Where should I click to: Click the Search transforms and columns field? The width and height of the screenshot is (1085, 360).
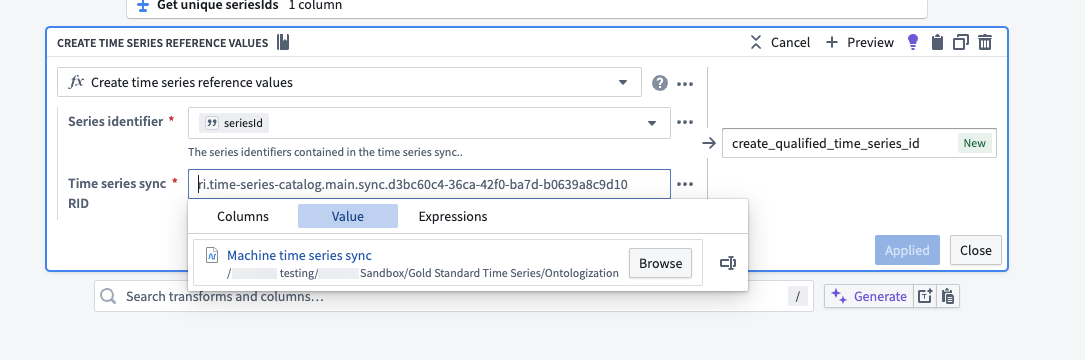[x=454, y=296]
